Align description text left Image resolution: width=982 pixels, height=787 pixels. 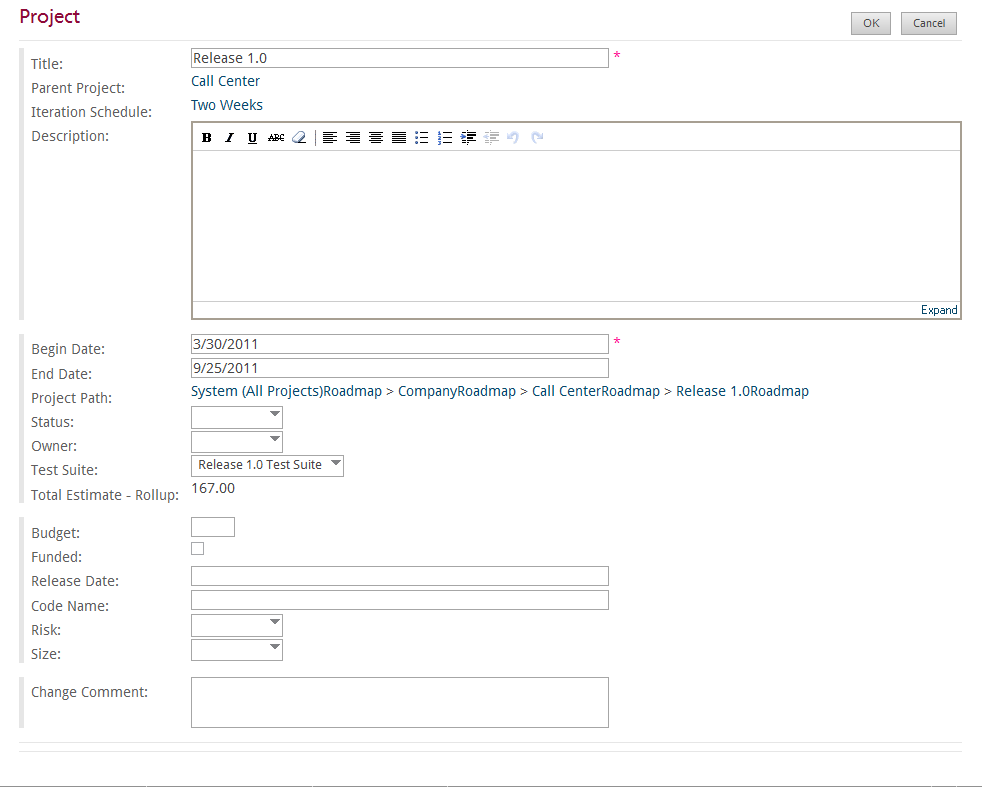330,138
